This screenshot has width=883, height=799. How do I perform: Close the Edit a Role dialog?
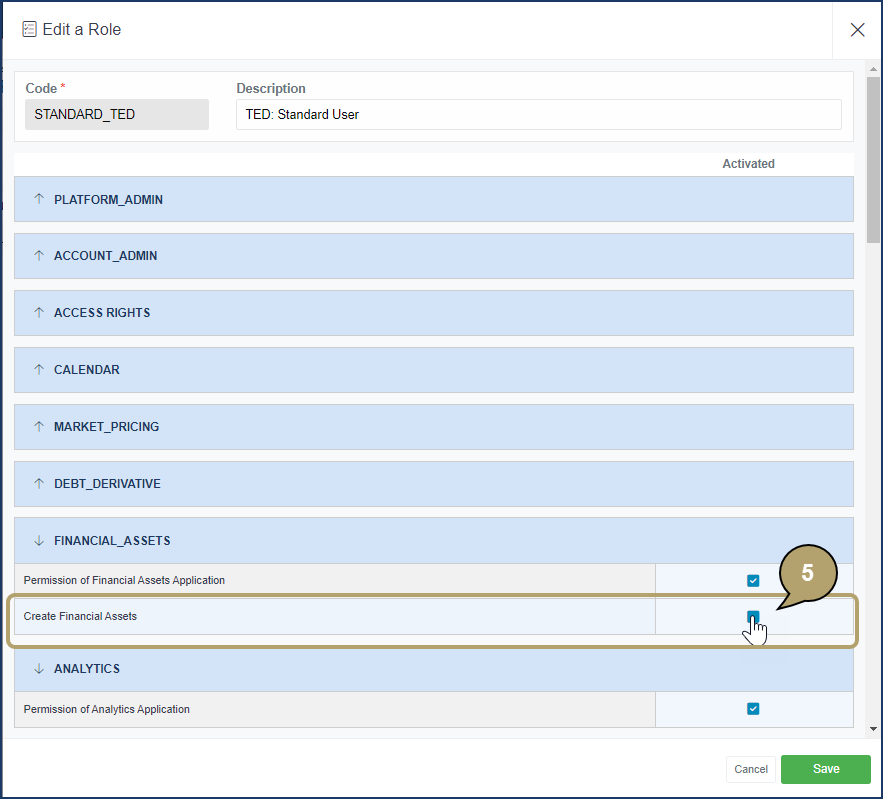(x=857, y=30)
